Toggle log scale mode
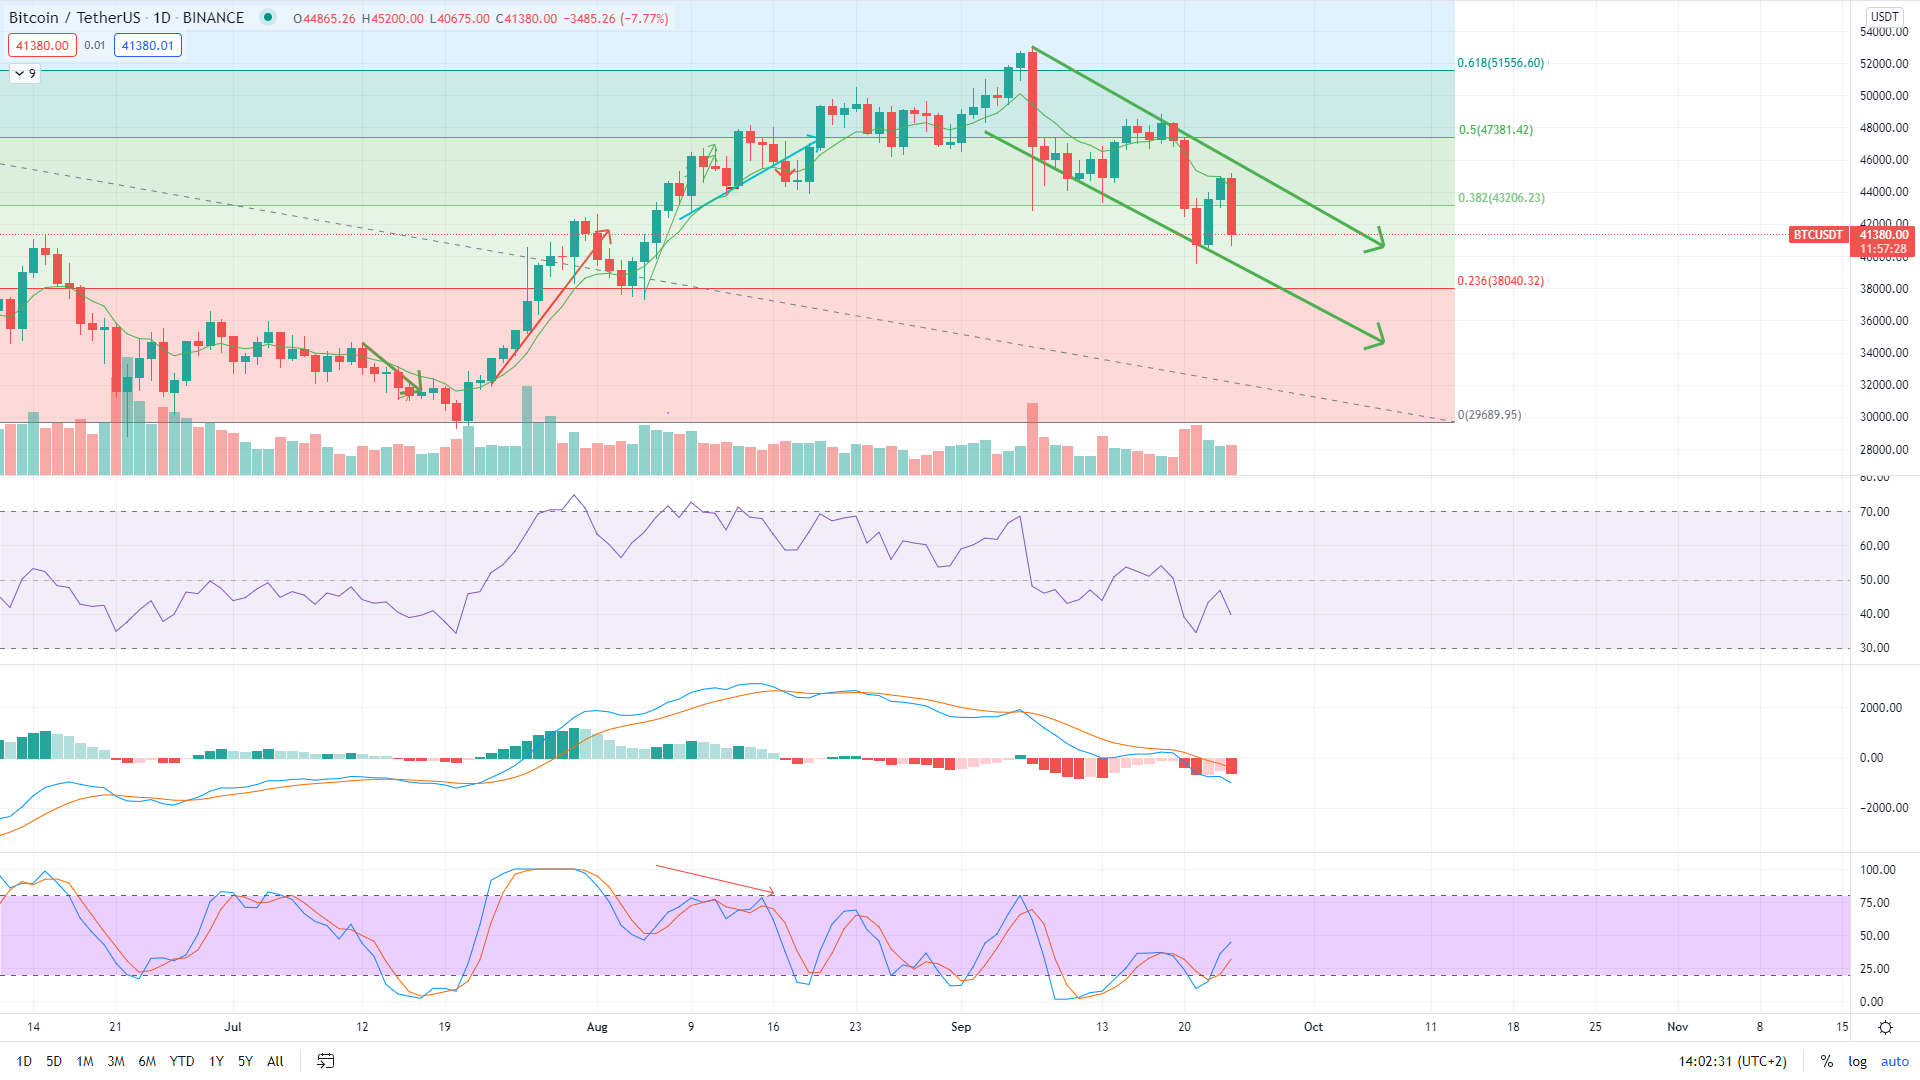This screenshot has width=1920, height=1080. (1857, 1061)
